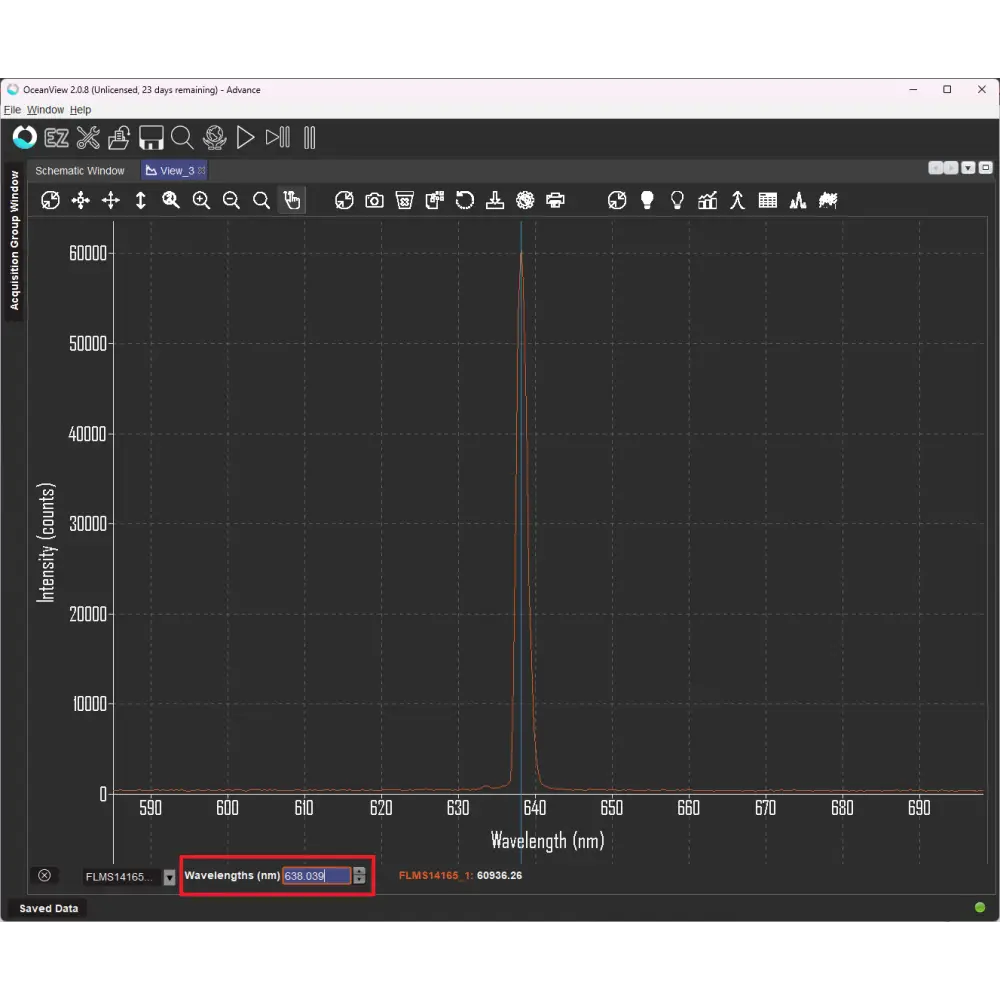Click the spectrum peaks icon

798,200
